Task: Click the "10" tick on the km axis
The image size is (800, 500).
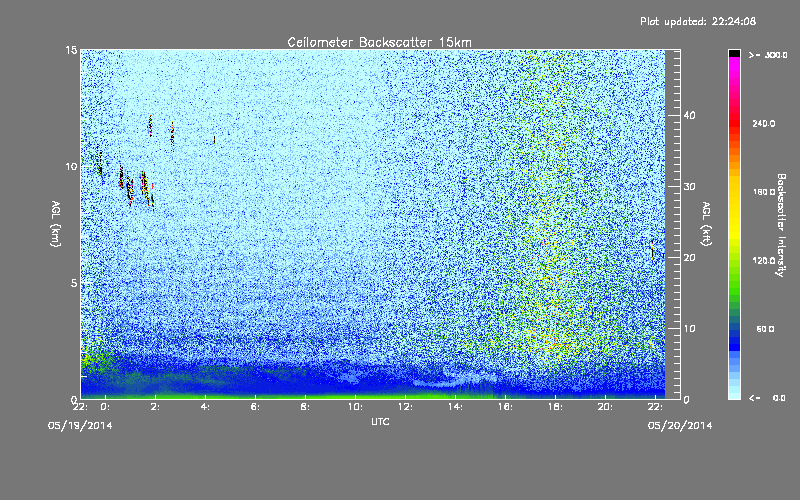Action: pos(71,166)
